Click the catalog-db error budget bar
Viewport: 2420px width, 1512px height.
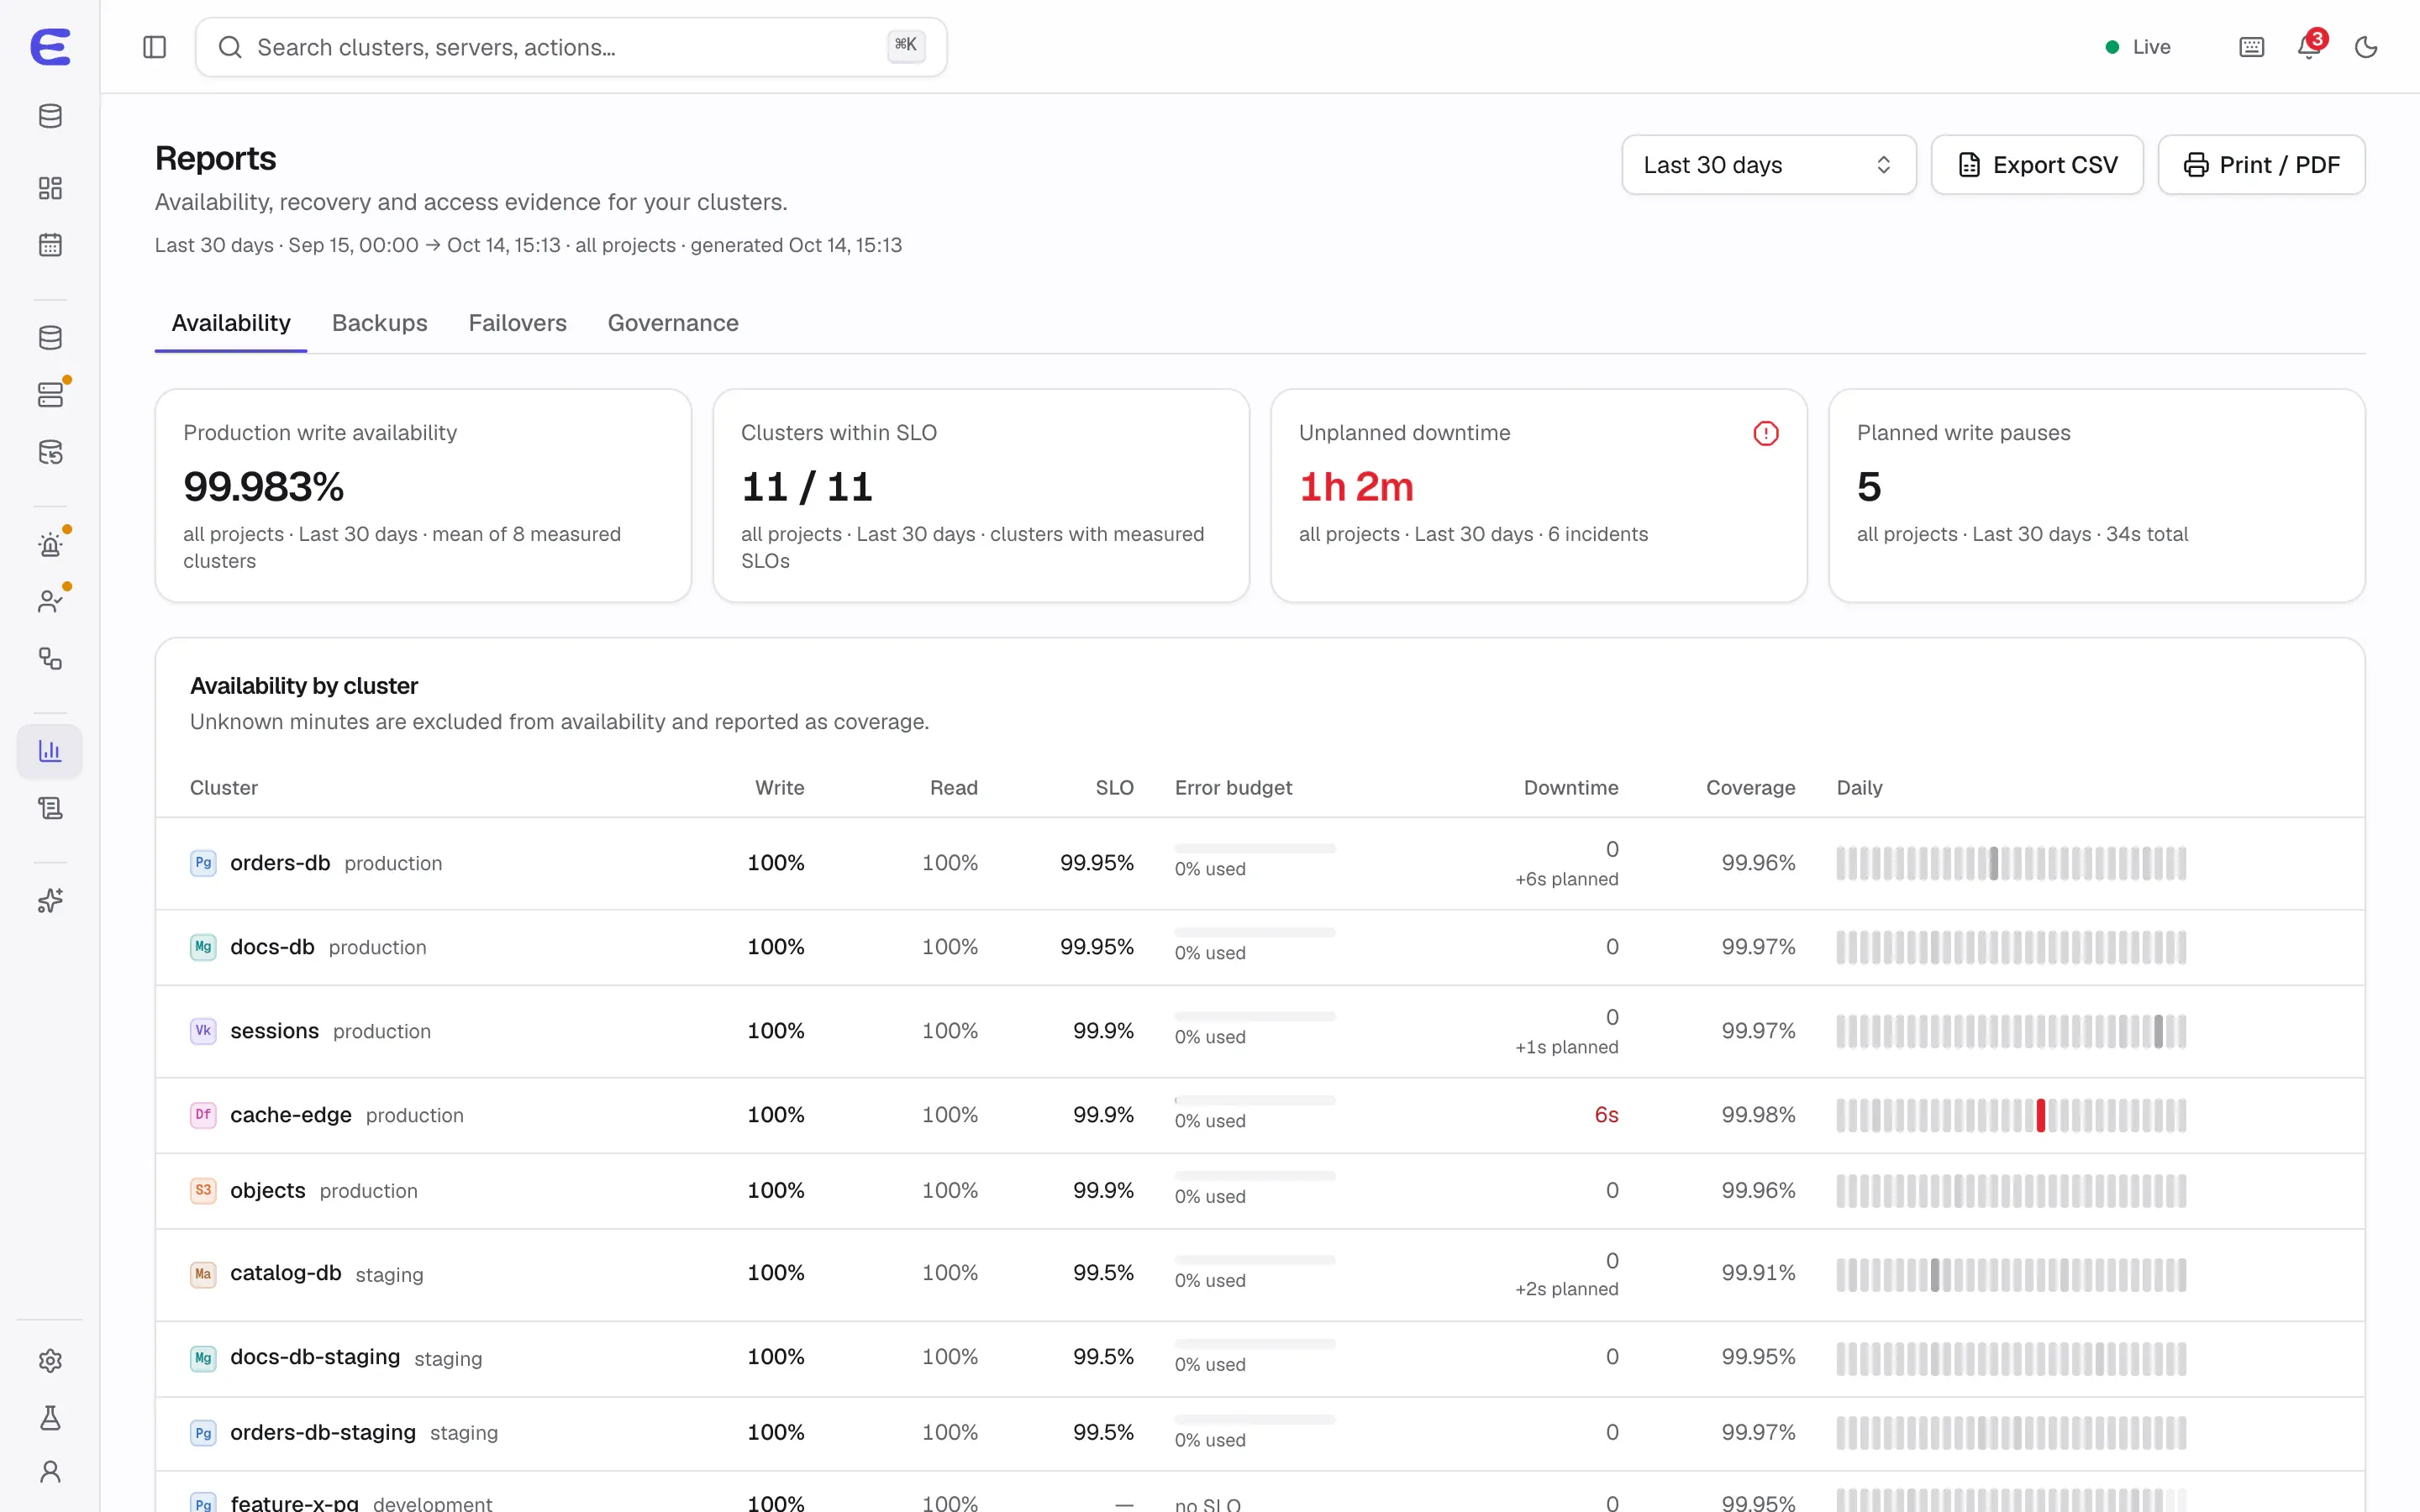coord(1255,1259)
